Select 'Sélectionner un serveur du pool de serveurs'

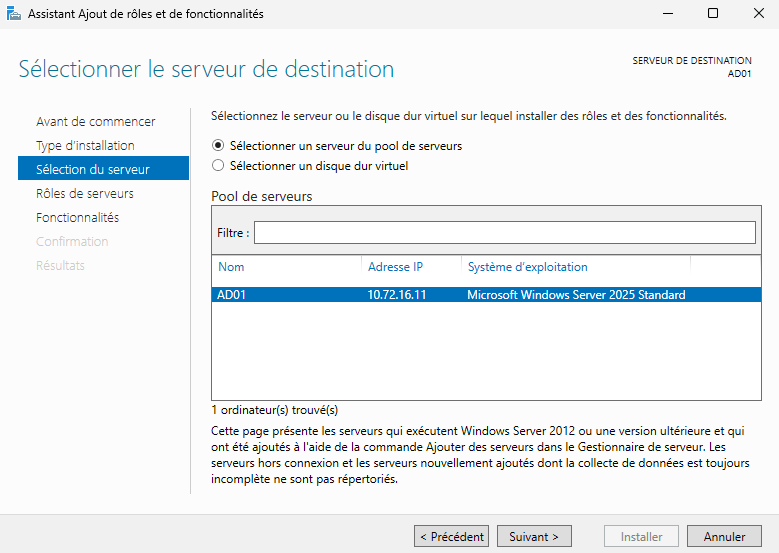pyautogui.click(x=219, y=146)
